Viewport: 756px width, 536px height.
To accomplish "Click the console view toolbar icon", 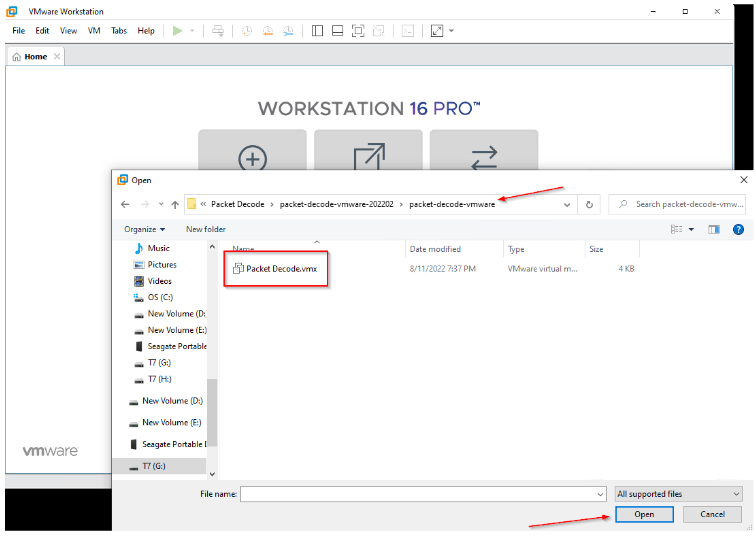I will pyautogui.click(x=408, y=31).
